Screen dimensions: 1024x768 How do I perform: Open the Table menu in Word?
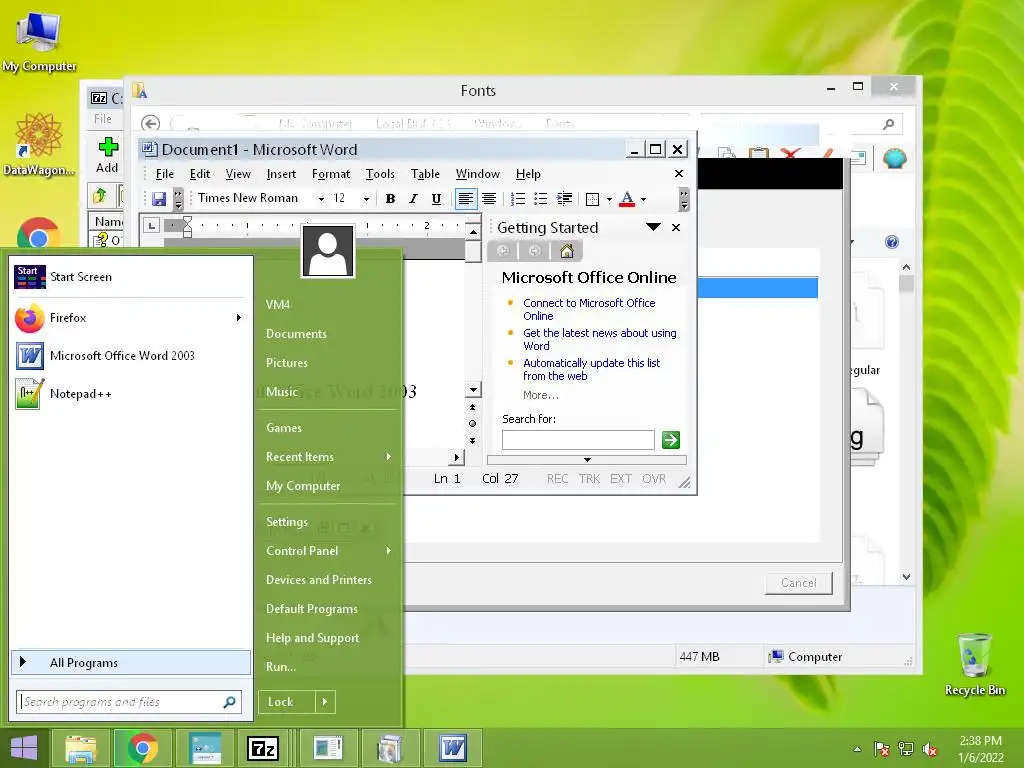click(425, 174)
